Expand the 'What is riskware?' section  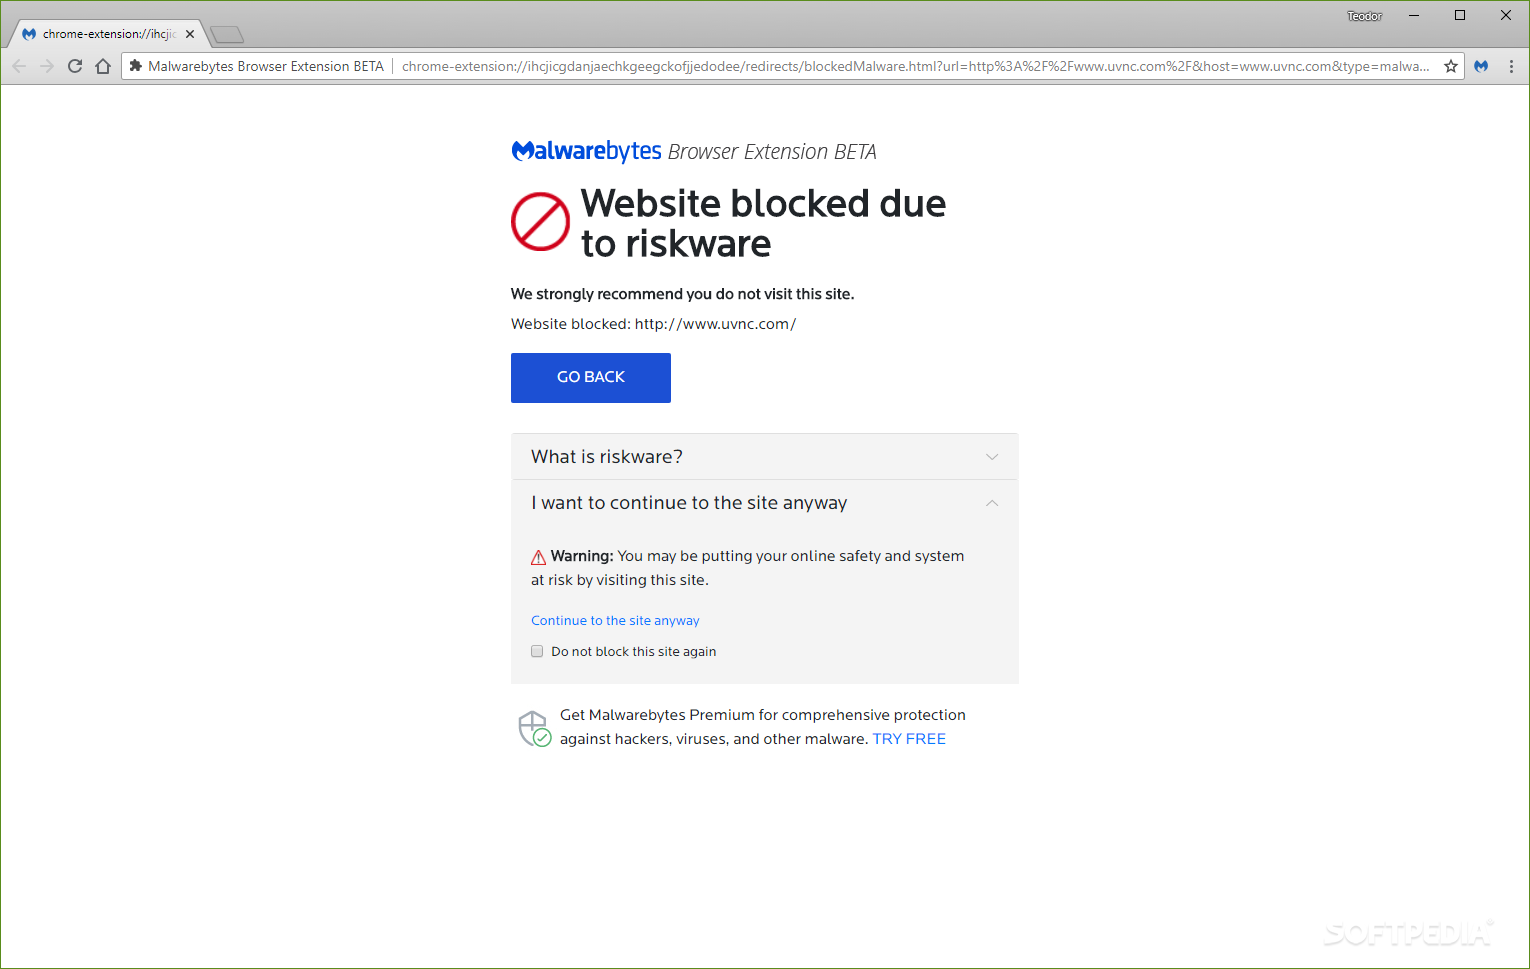point(765,457)
